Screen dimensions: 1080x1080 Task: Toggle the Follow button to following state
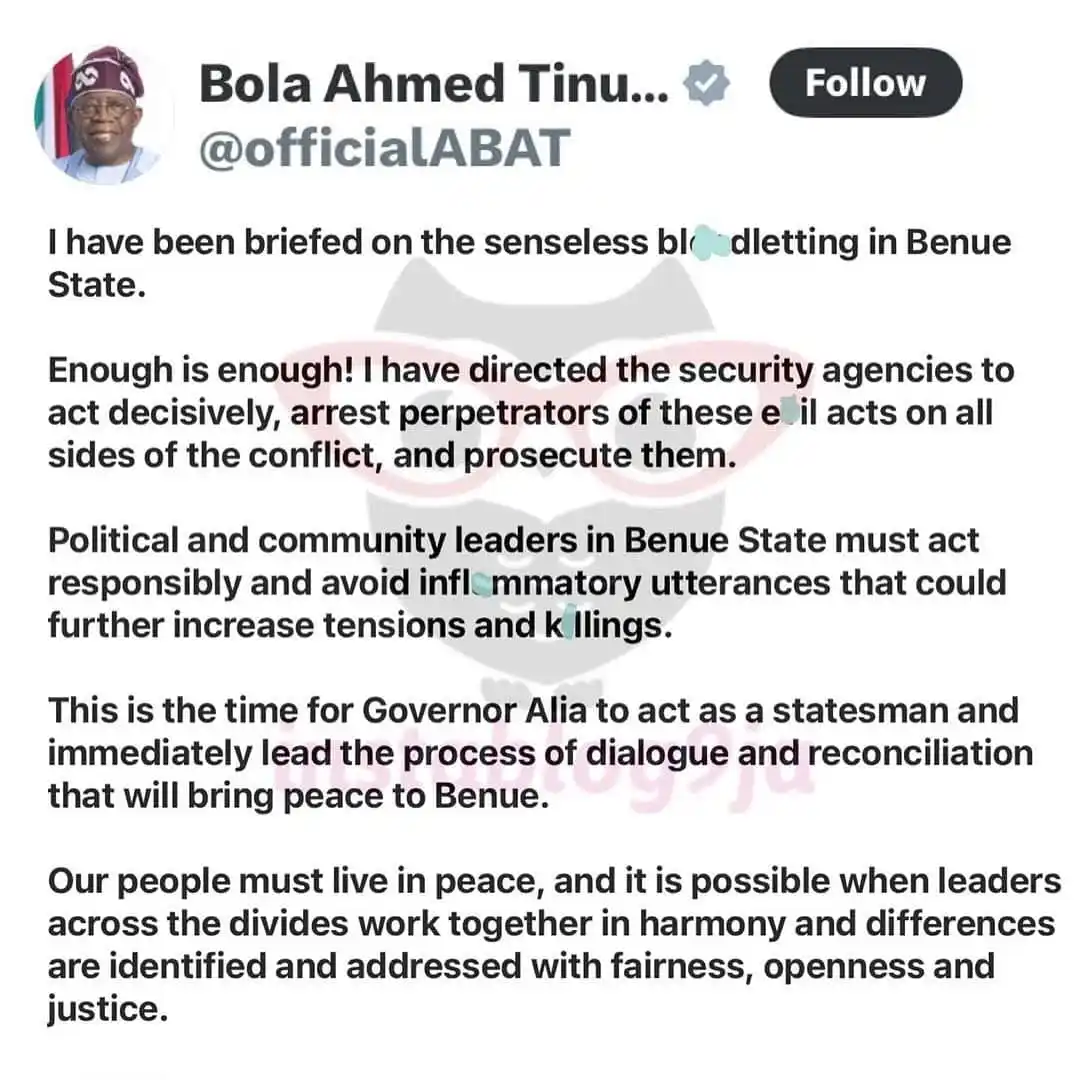click(866, 84)
